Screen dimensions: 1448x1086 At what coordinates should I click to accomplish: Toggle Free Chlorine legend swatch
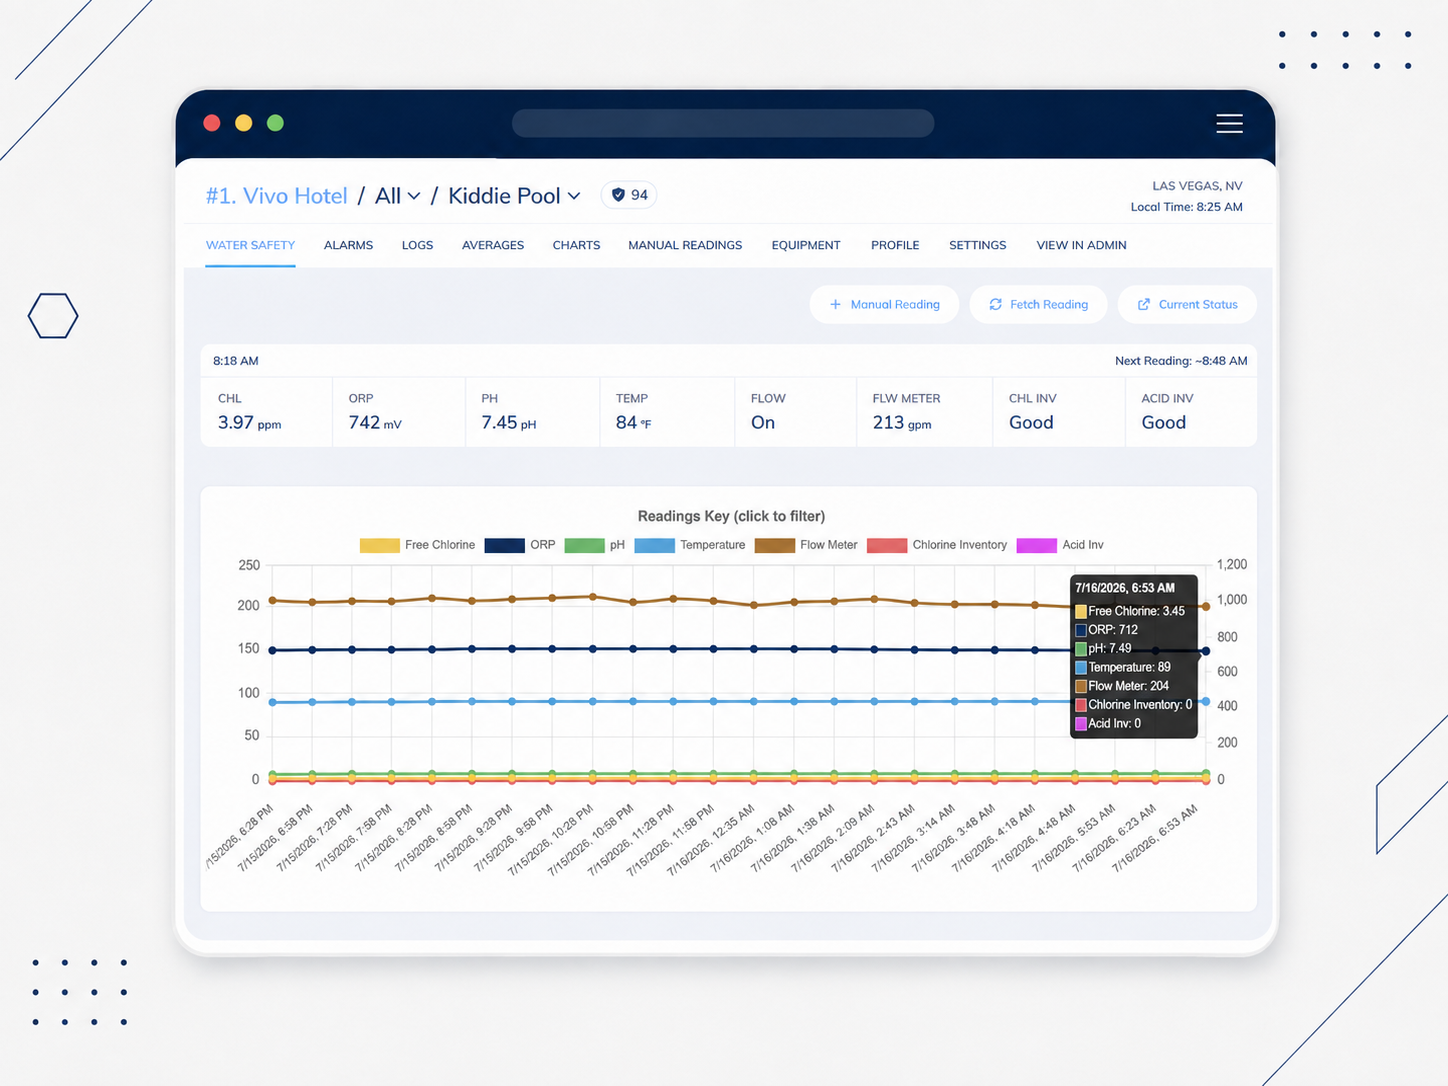[x=380, y=545]
